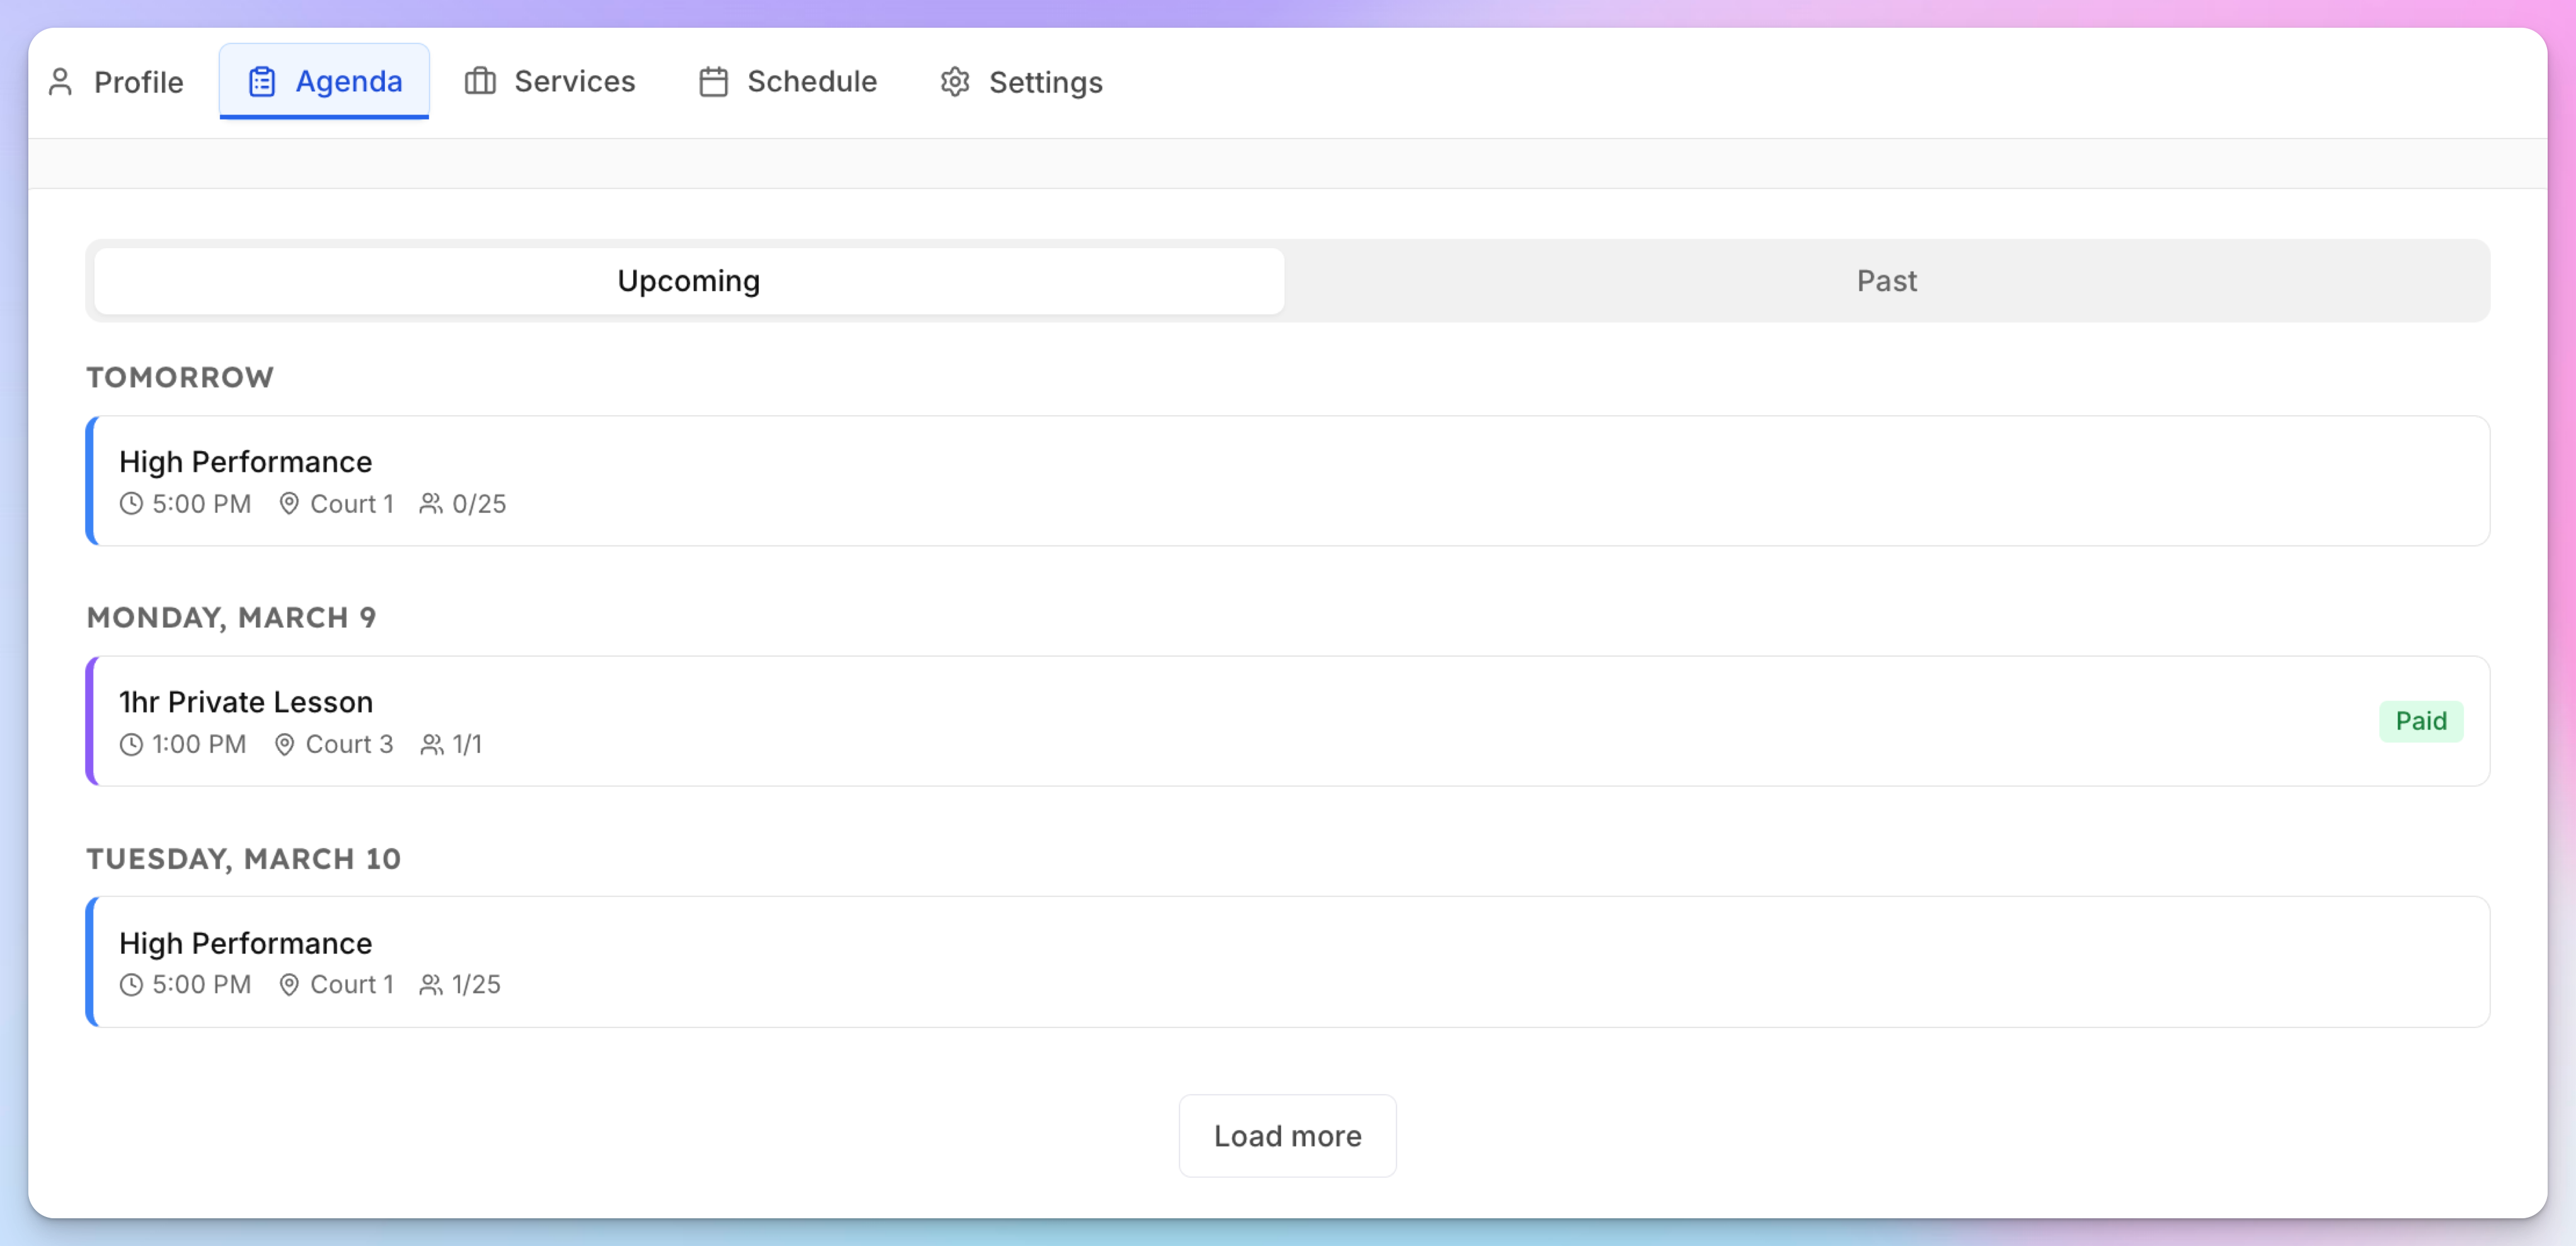Select the Upcoming segment
The width and height of the screenshot is (2576, 1246).
pos(689,281)
